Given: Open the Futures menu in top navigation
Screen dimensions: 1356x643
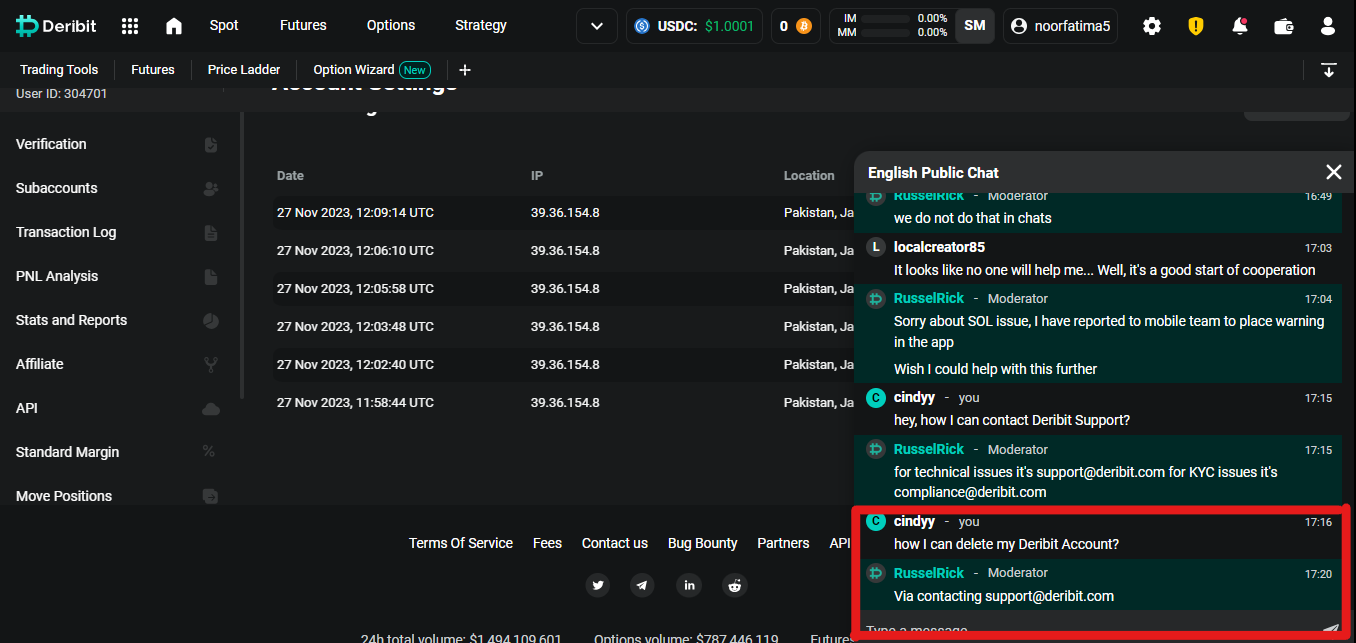Looking at the screenshot, I should pyautogui.click(x=303, y=25).
